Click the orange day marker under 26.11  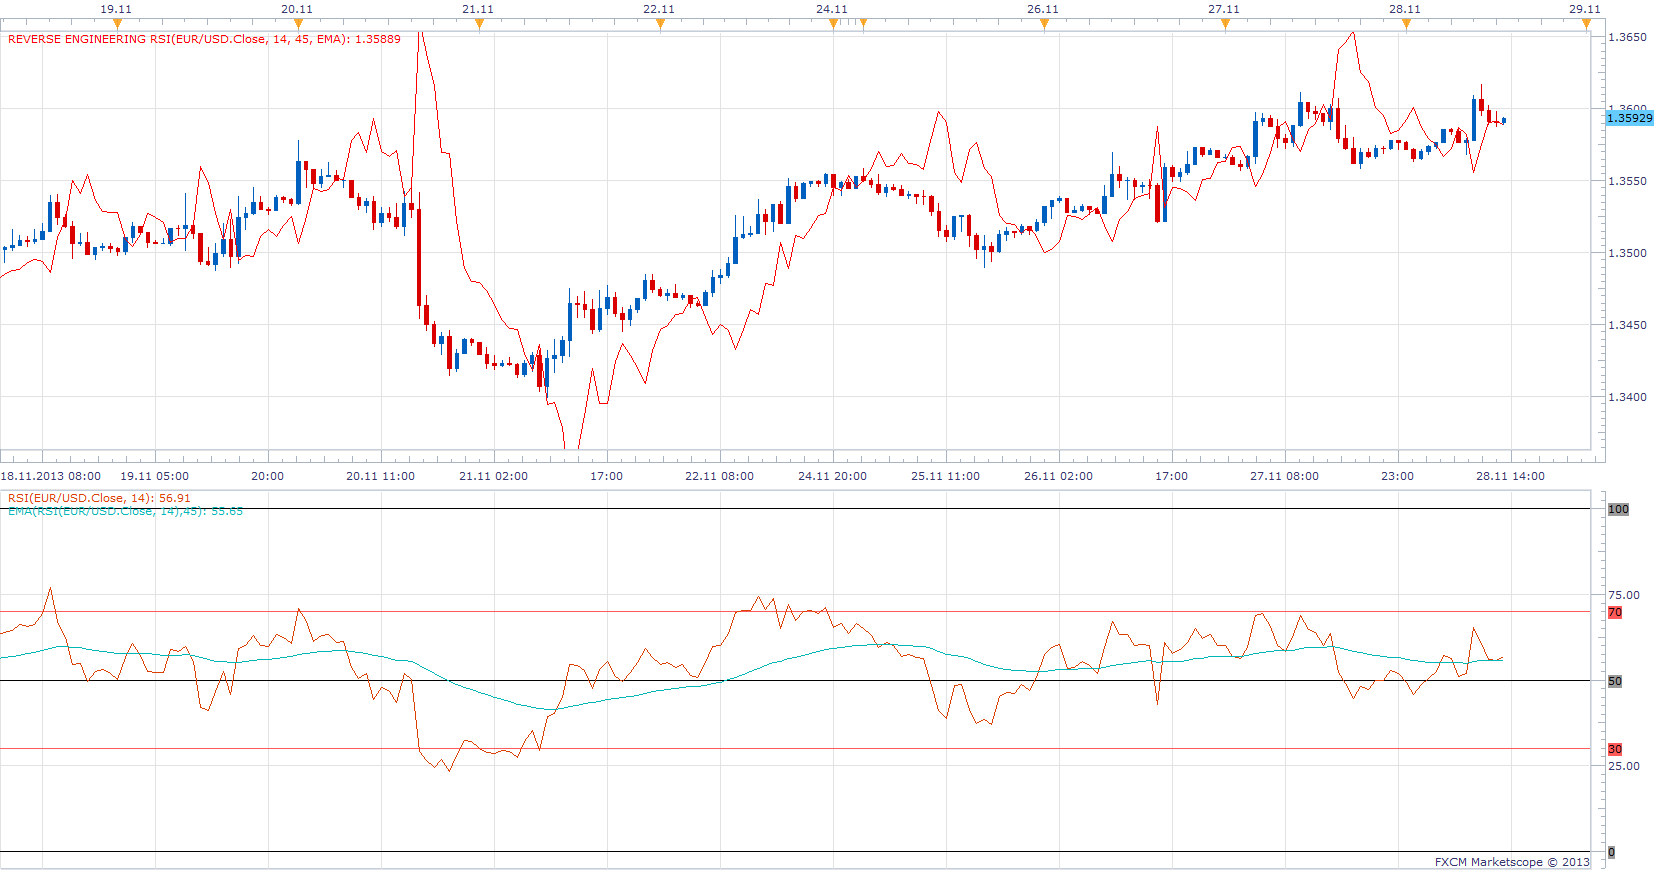1044,24
